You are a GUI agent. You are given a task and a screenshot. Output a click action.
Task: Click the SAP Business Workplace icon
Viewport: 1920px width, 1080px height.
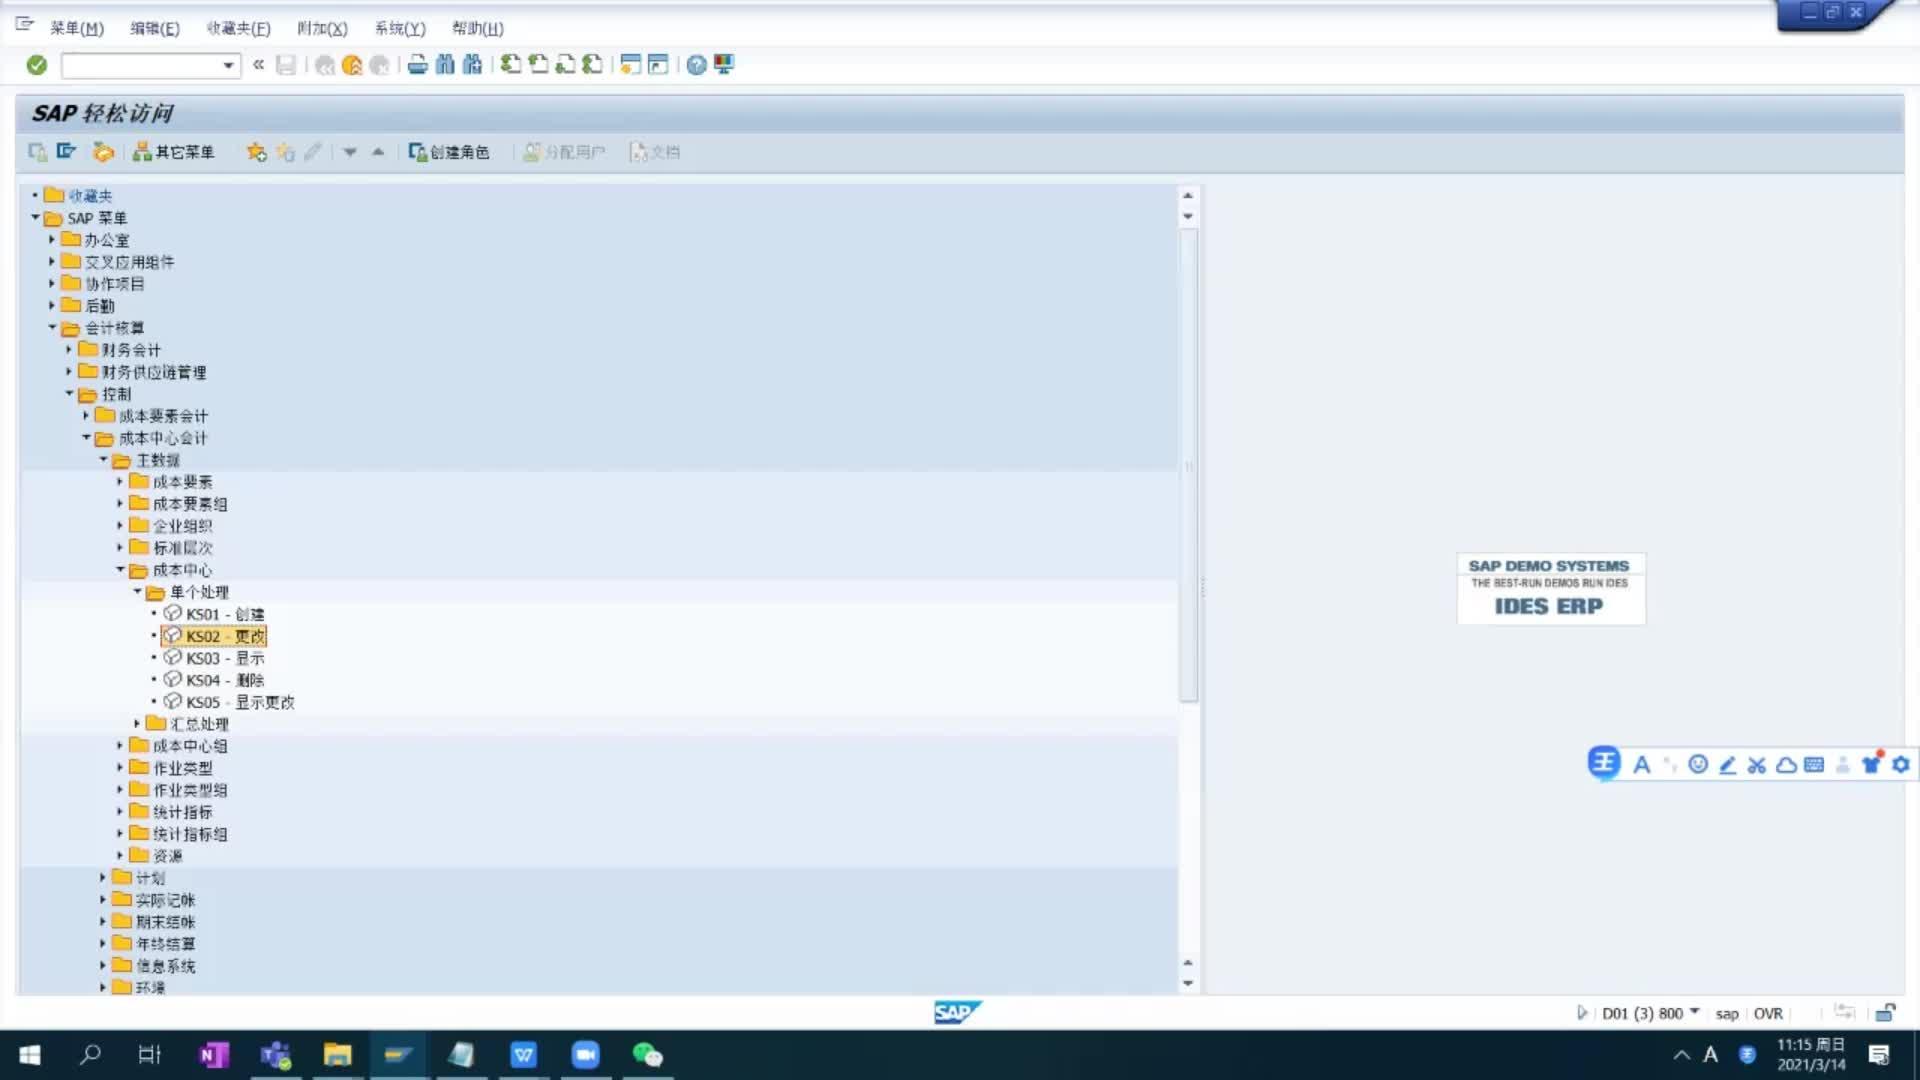[103, 152]
